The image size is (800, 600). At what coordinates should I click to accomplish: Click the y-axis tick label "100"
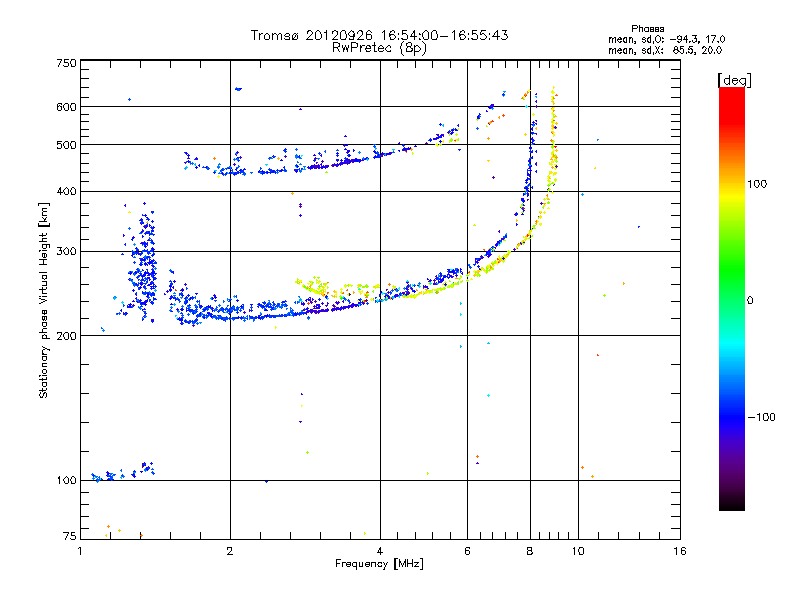(x=66, y=481)
